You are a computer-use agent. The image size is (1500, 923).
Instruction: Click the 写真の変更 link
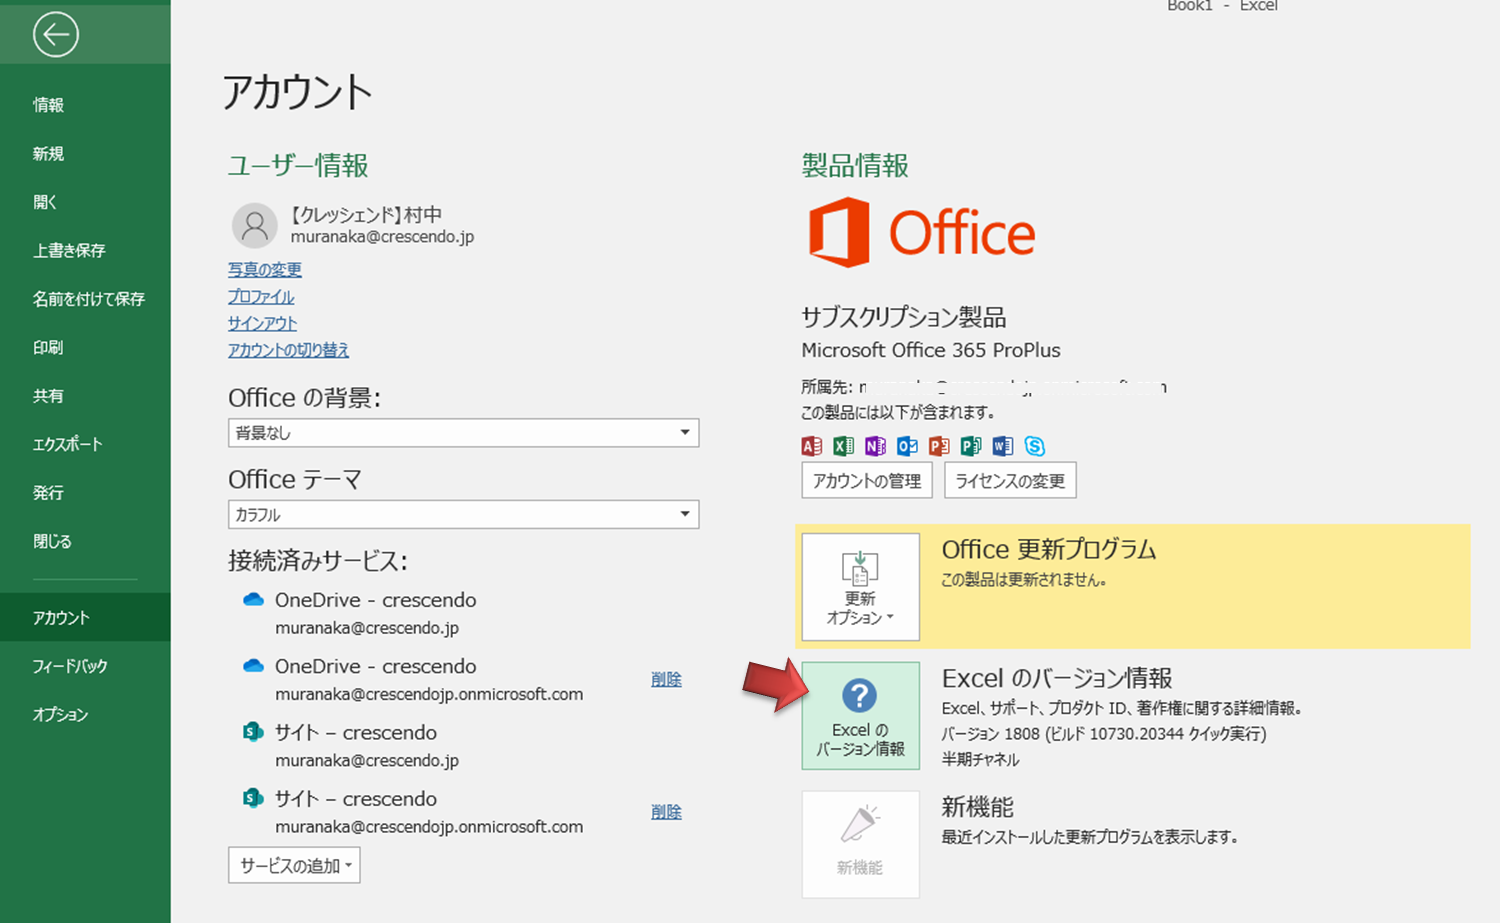(x=264, y=270)
